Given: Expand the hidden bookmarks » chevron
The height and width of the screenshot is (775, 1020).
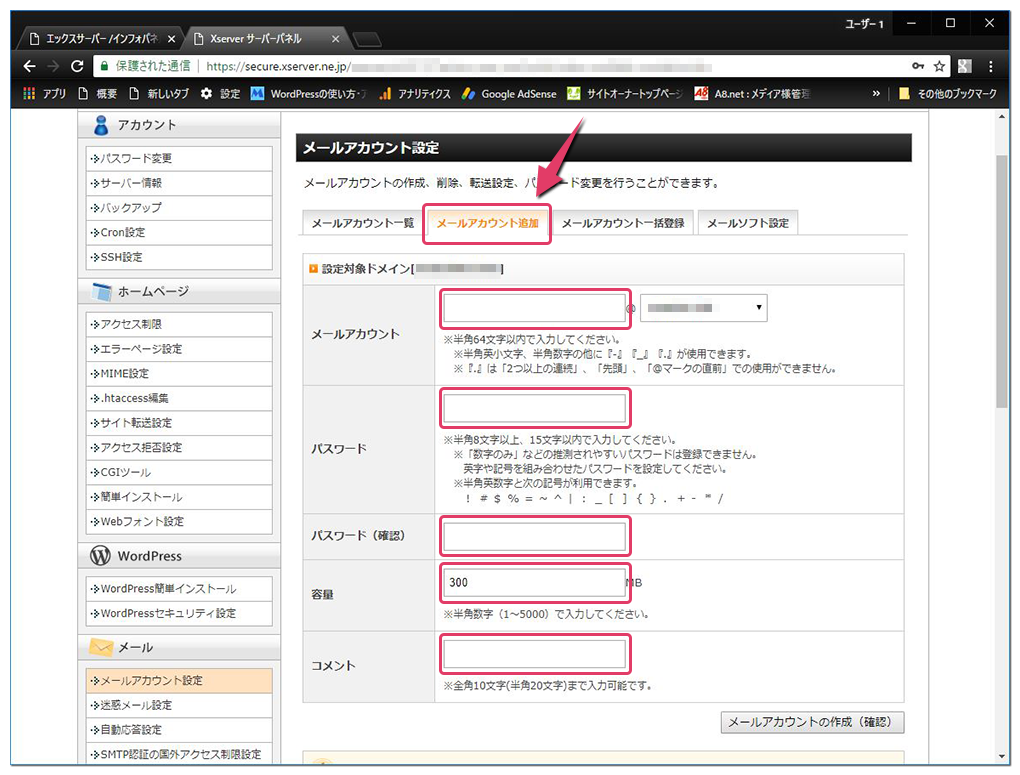Looking at the screenshot, I should point(877,94).
